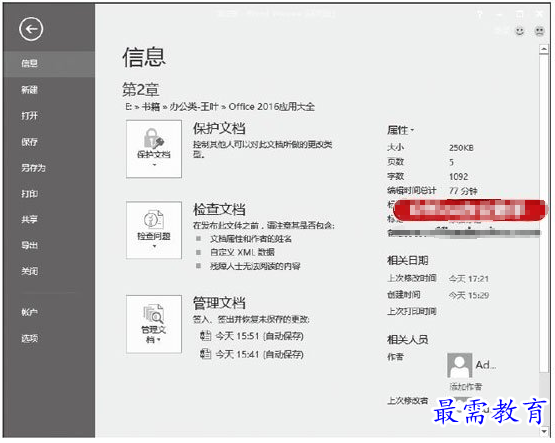The image size is (555, 443).
Task: Click the back arrow circle button
Action: (x=31, y=29)
